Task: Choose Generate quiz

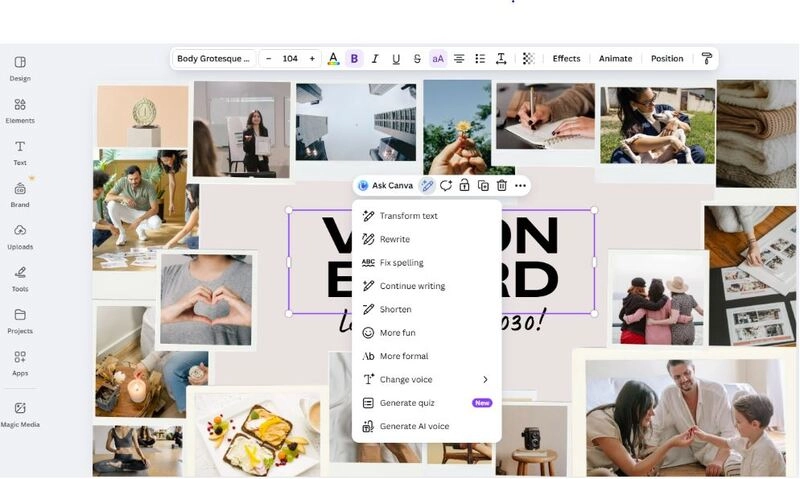Action: click(x=427, y=403)
